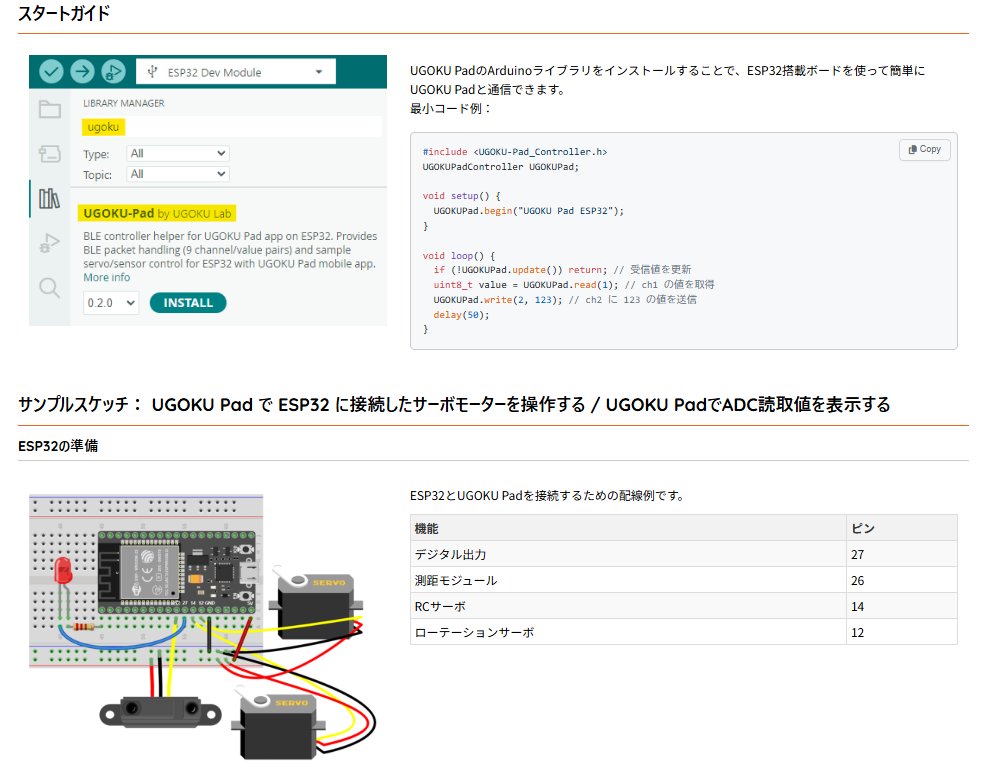This screenshot has height=774, width=994.
Task: Open the 0.2.0 version dropdown
Action: [109, 302]
